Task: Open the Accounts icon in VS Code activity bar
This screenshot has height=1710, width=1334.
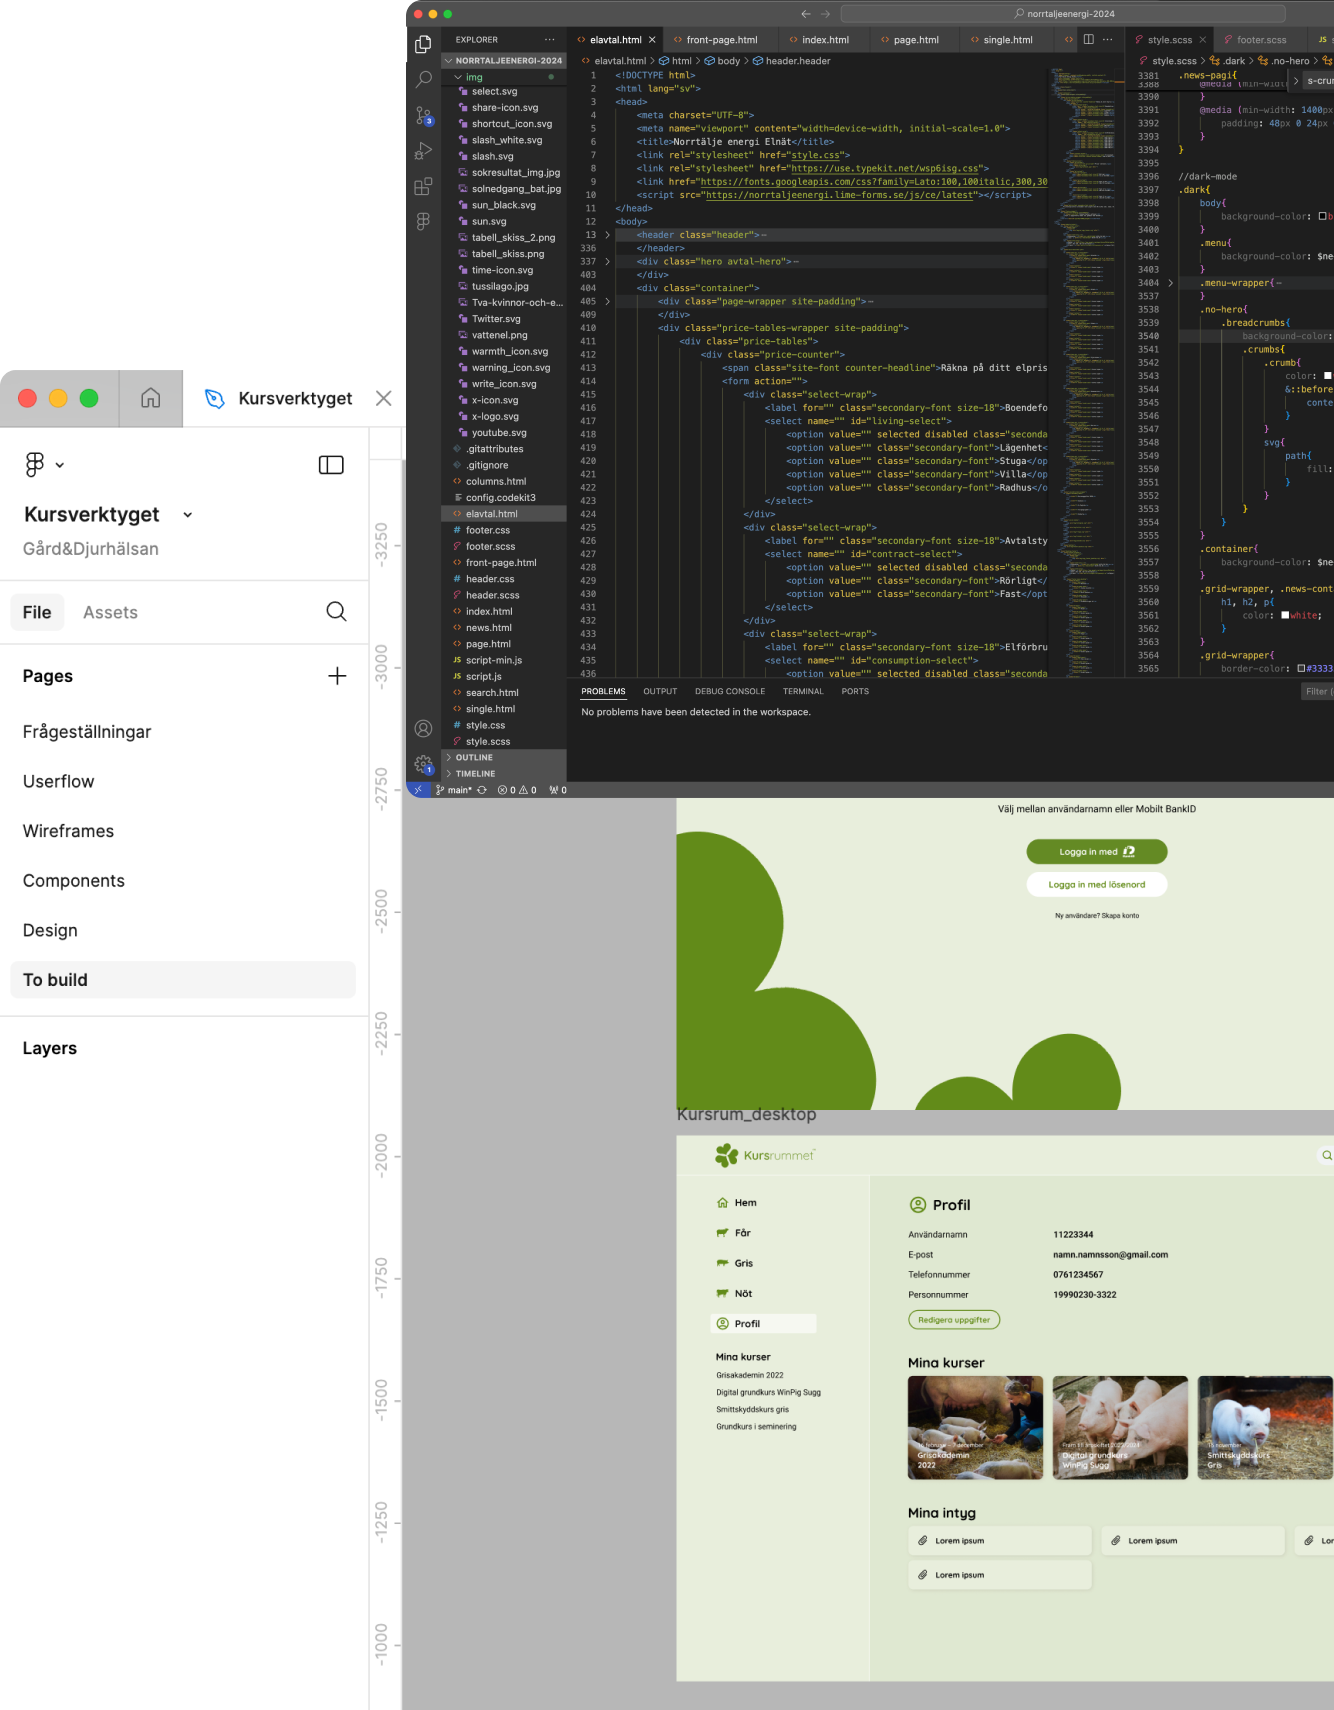Action: coord(423,728)
